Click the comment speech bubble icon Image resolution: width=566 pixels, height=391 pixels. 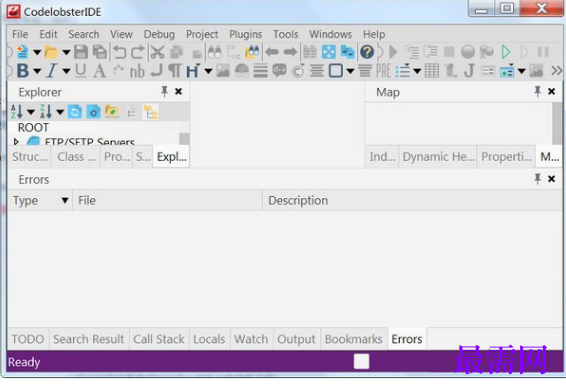click(279, 71)
